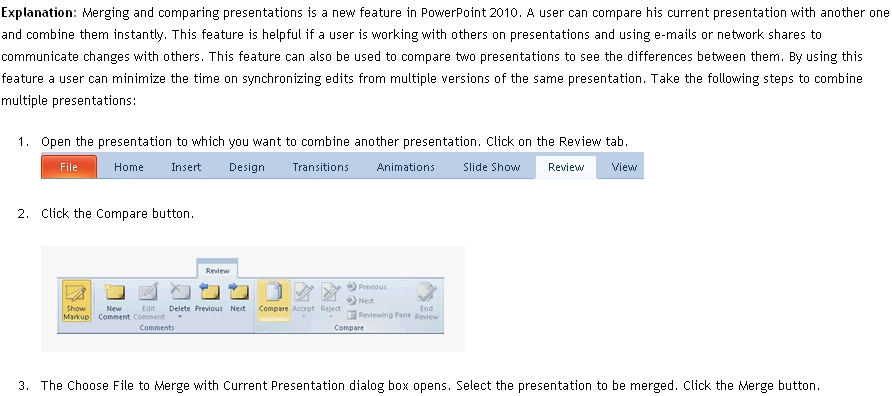Toggle the Reviewing Pane option

pos(379,315)
